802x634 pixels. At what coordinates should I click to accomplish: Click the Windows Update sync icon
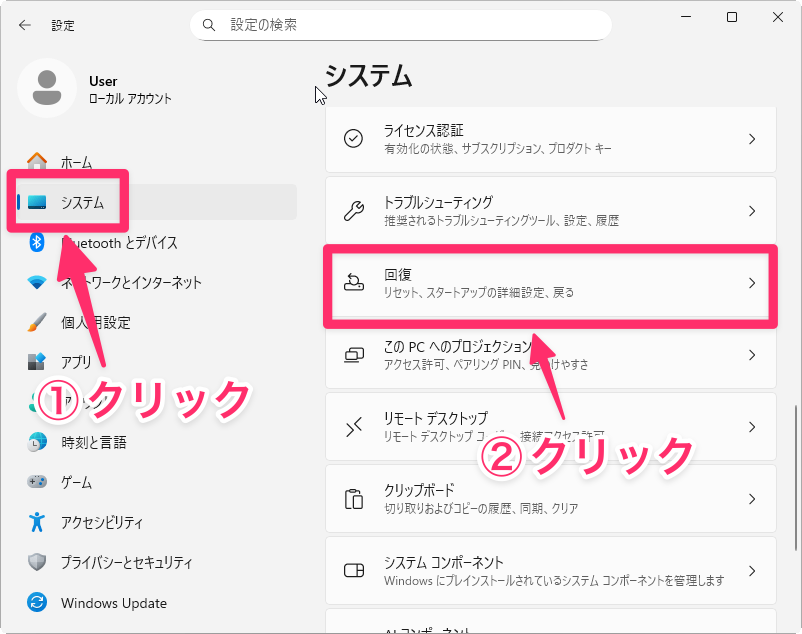[x=37, y=603]
